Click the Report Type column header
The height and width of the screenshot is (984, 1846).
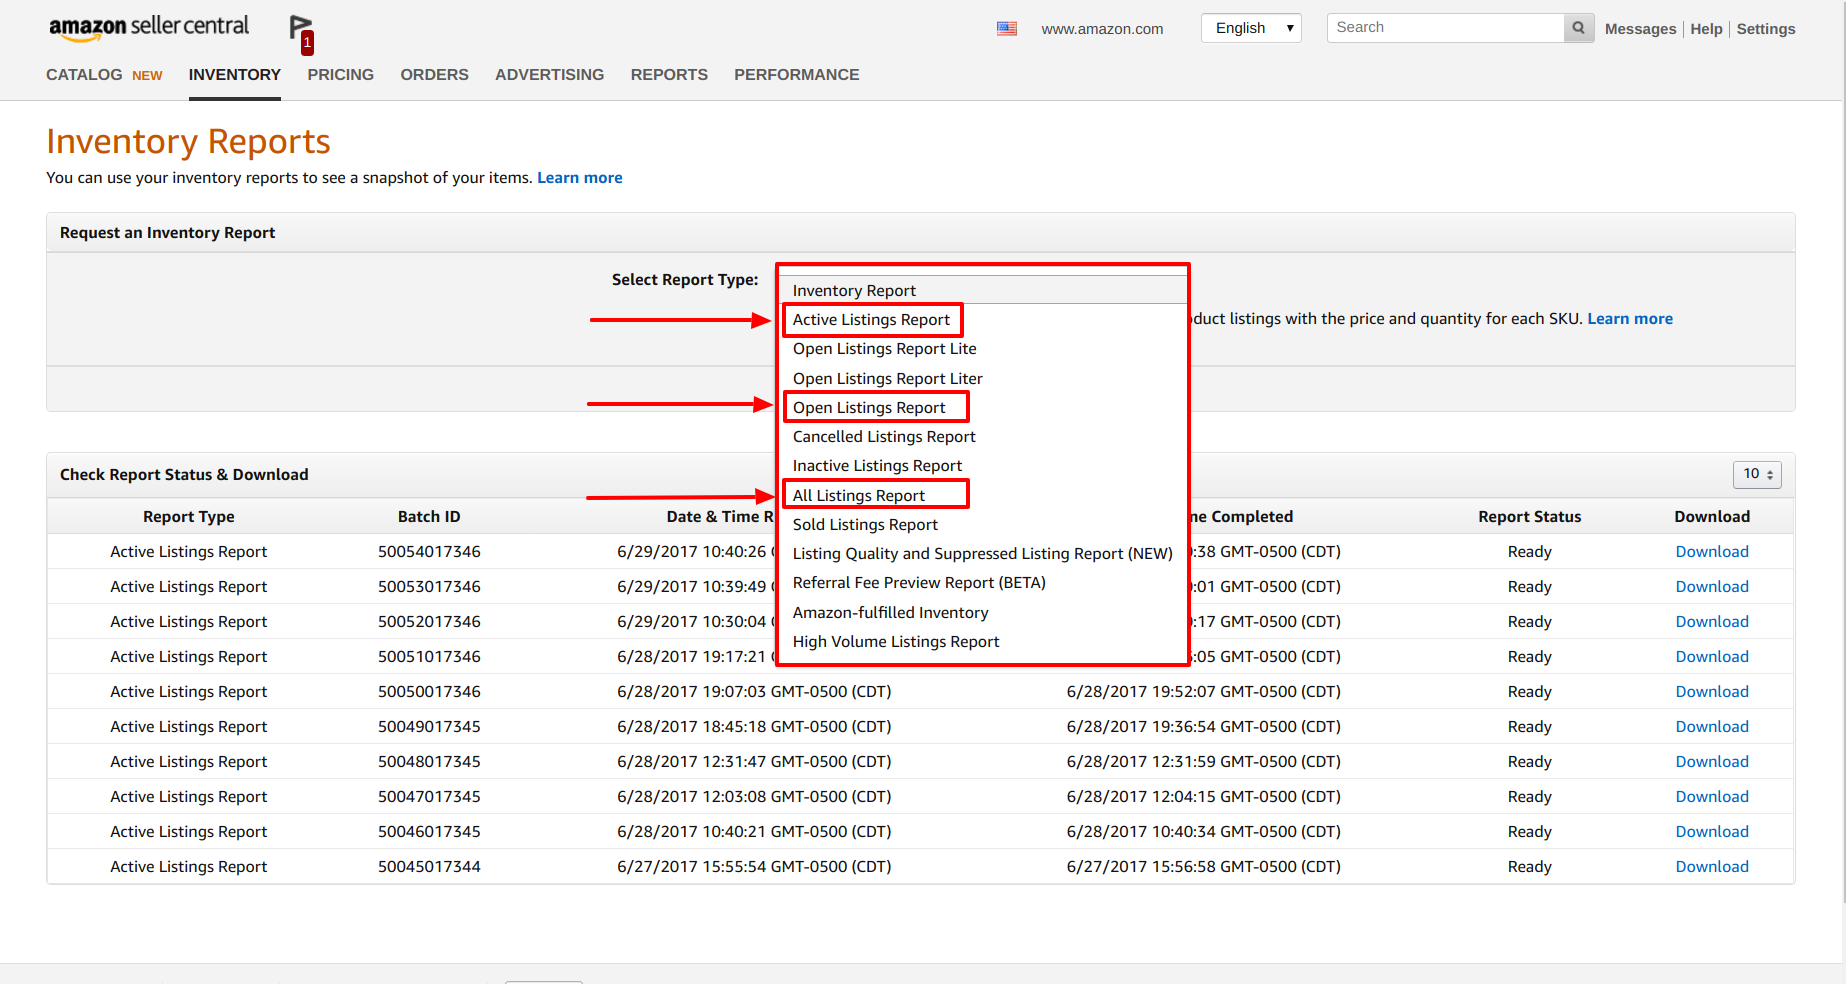(189, 517)
